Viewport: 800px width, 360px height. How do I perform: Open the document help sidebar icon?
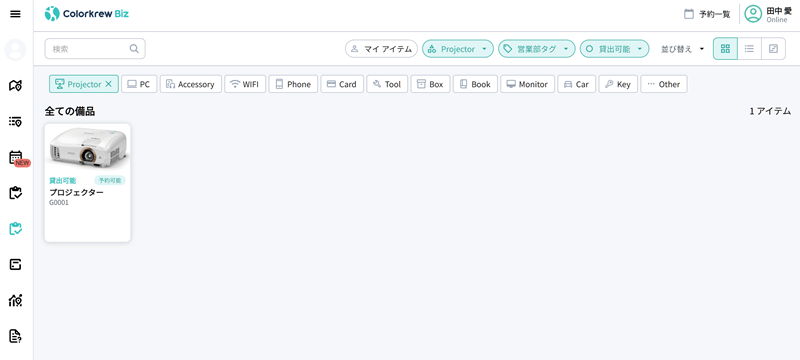15,336
